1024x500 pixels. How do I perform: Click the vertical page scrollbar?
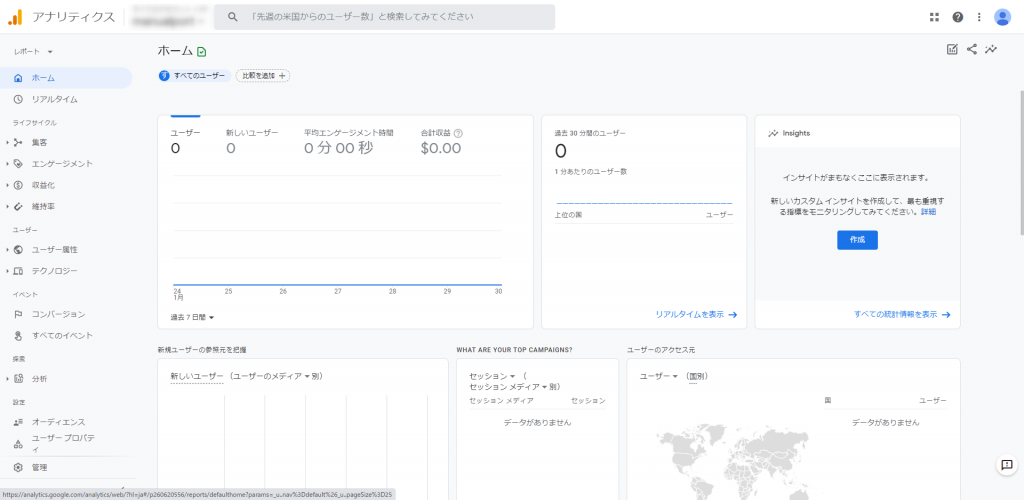tap(1020, 163)
